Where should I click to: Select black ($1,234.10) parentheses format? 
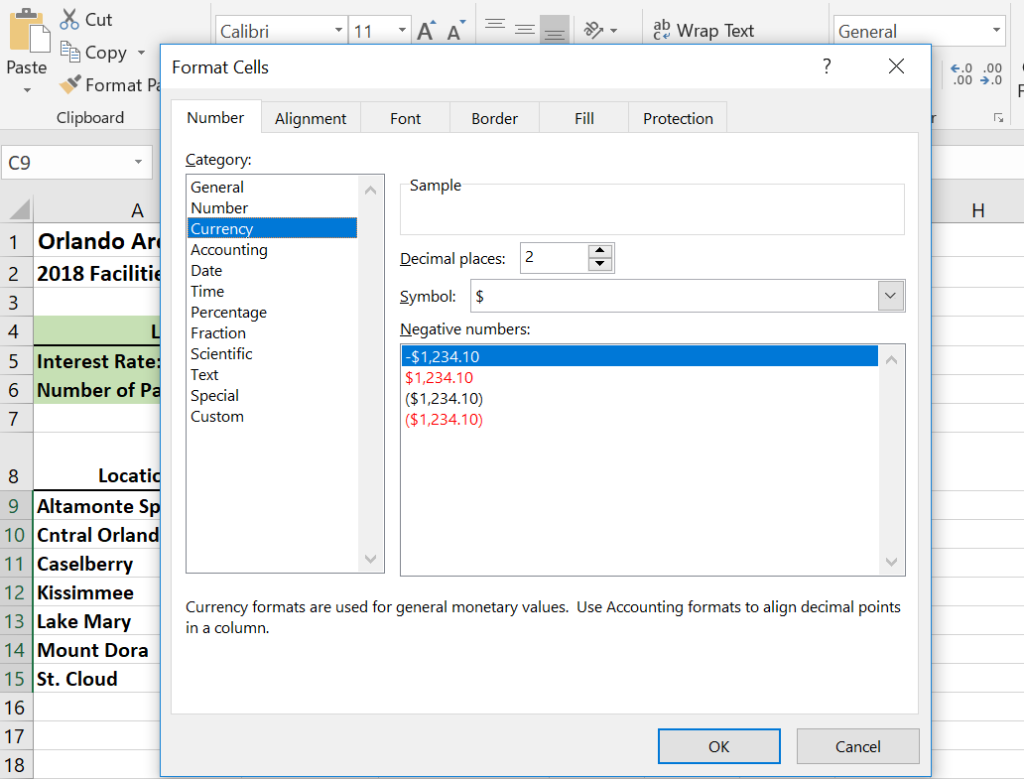click(640, 398)
